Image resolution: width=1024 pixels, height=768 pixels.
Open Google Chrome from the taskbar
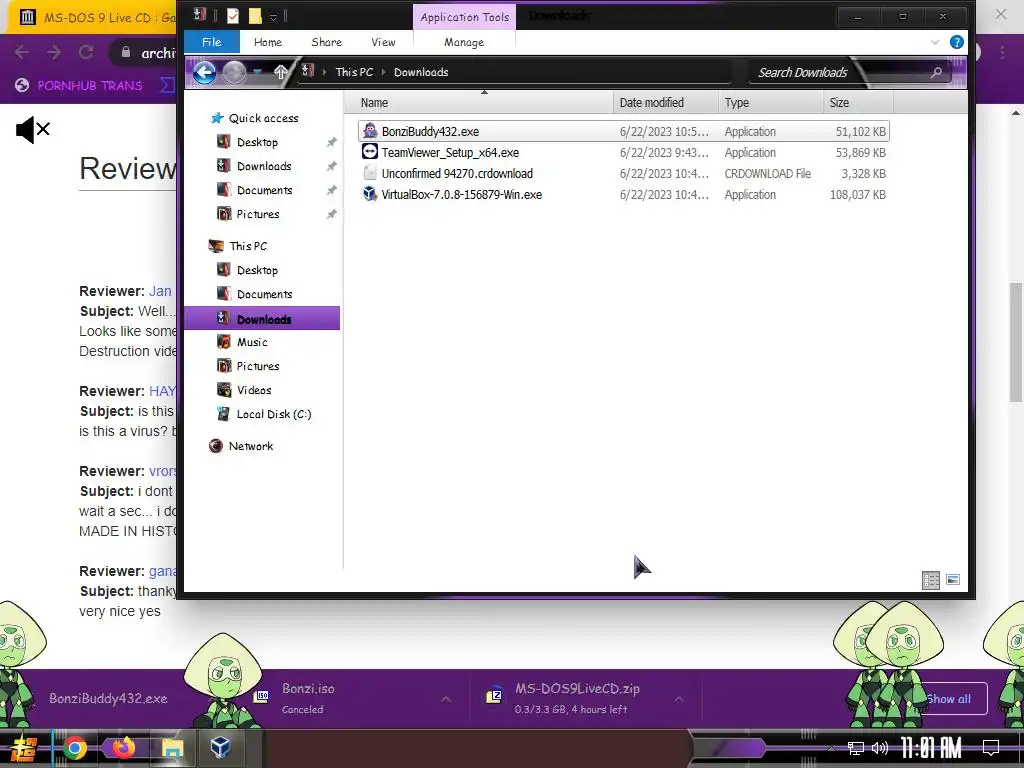[74, 748]
